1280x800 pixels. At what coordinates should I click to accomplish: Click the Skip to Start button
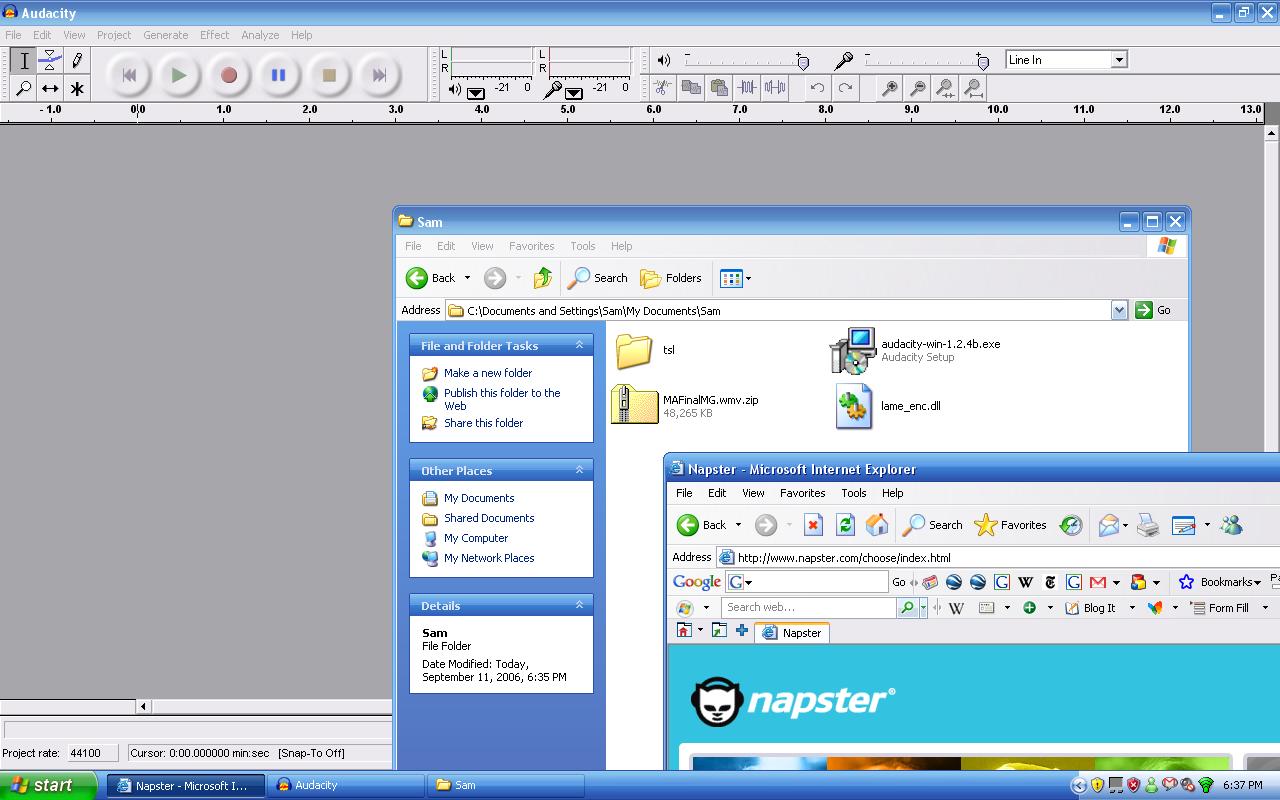pos(129,75)
